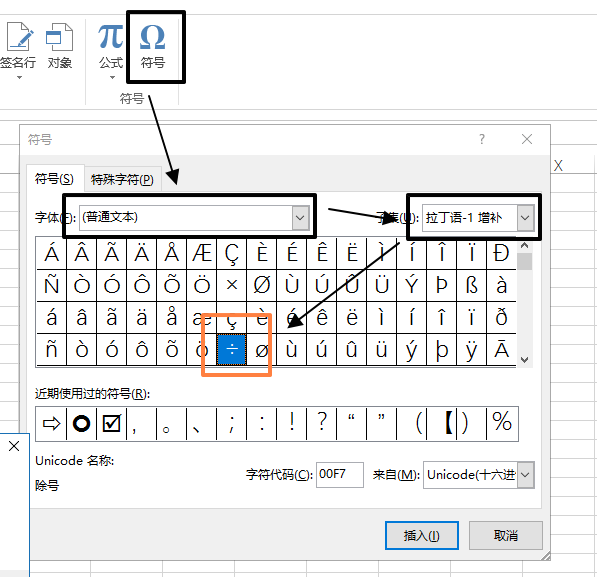Select the multiplication sign × in grid
This screenshot has height=577, width=597.
coord(232,285)
